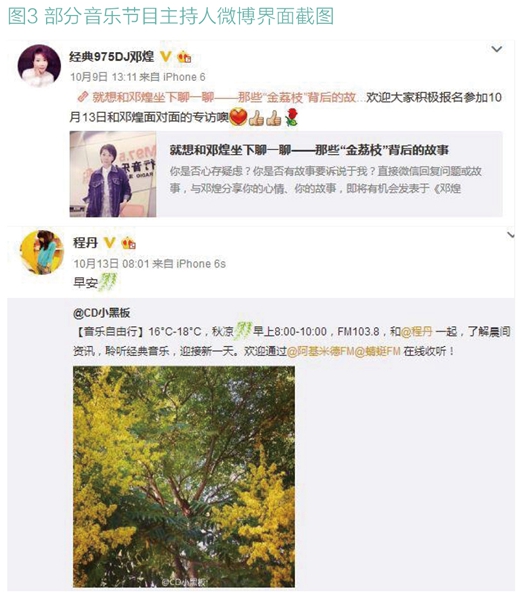Click the @CD小黑板 account name
523x600 pixels.
pos(102,313)
